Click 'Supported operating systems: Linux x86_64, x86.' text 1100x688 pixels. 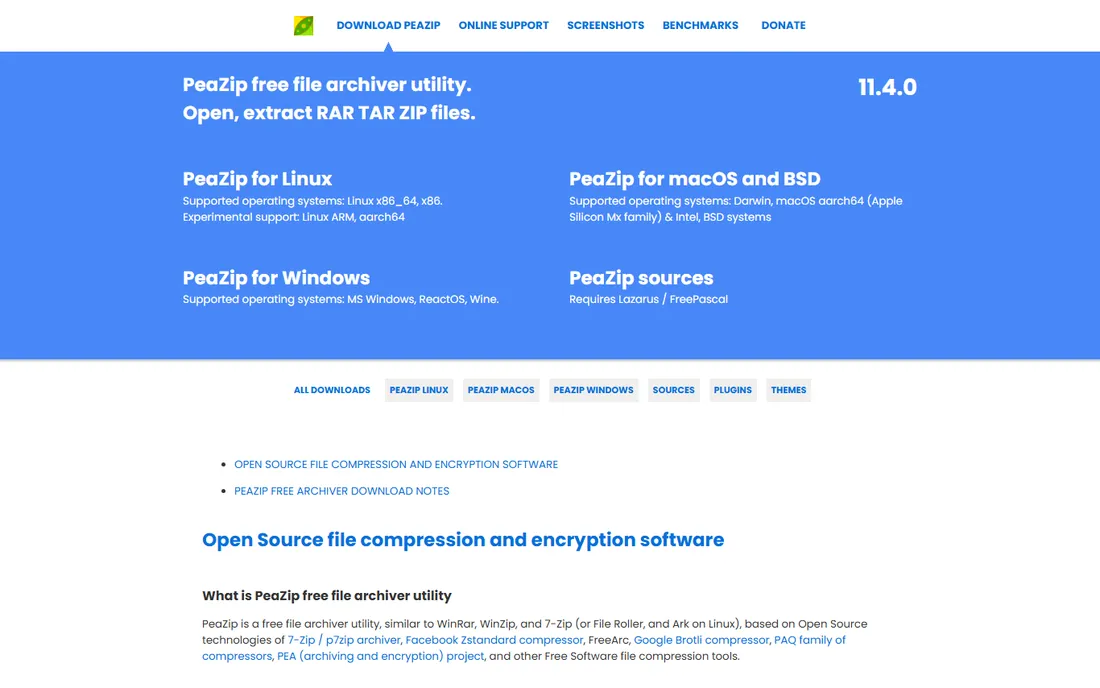click(312, 201)
